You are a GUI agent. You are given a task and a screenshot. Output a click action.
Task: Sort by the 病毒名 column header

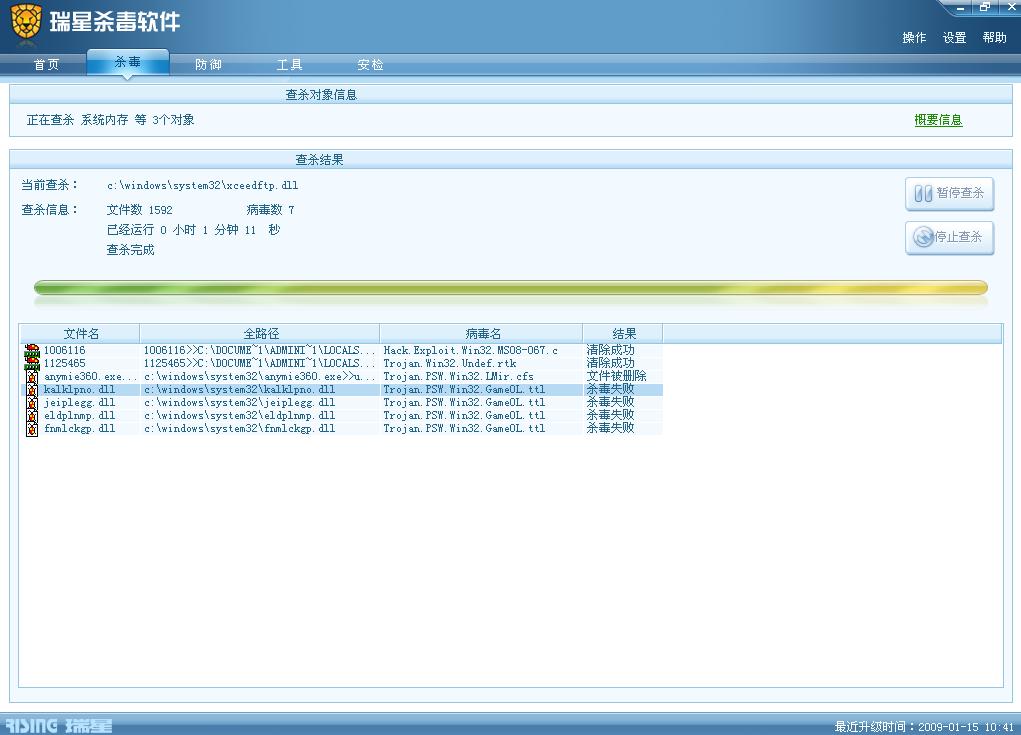[482, 333]
